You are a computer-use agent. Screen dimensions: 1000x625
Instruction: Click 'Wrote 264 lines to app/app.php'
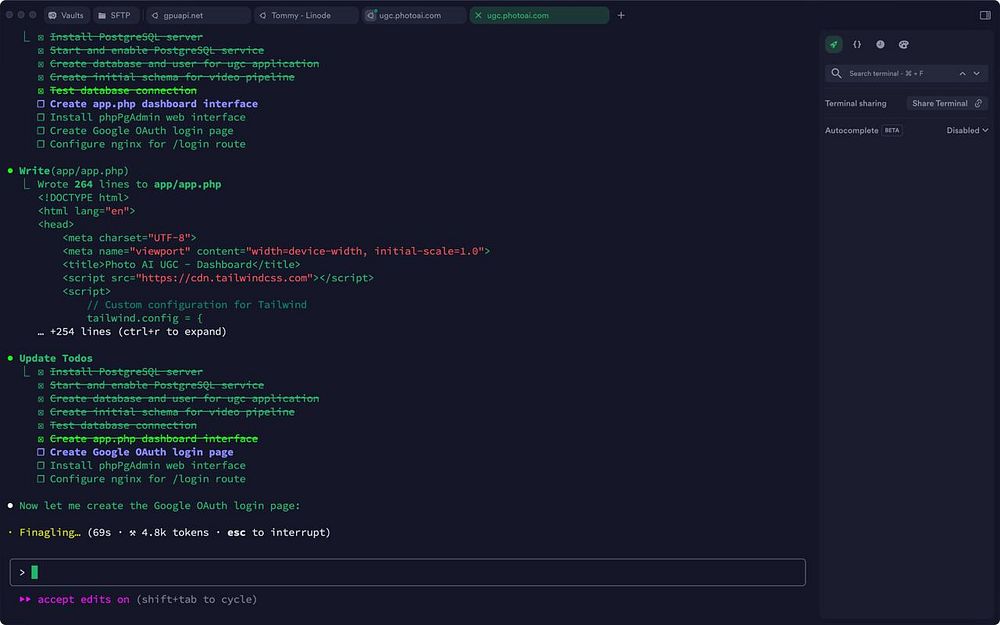tap(129, 184)
